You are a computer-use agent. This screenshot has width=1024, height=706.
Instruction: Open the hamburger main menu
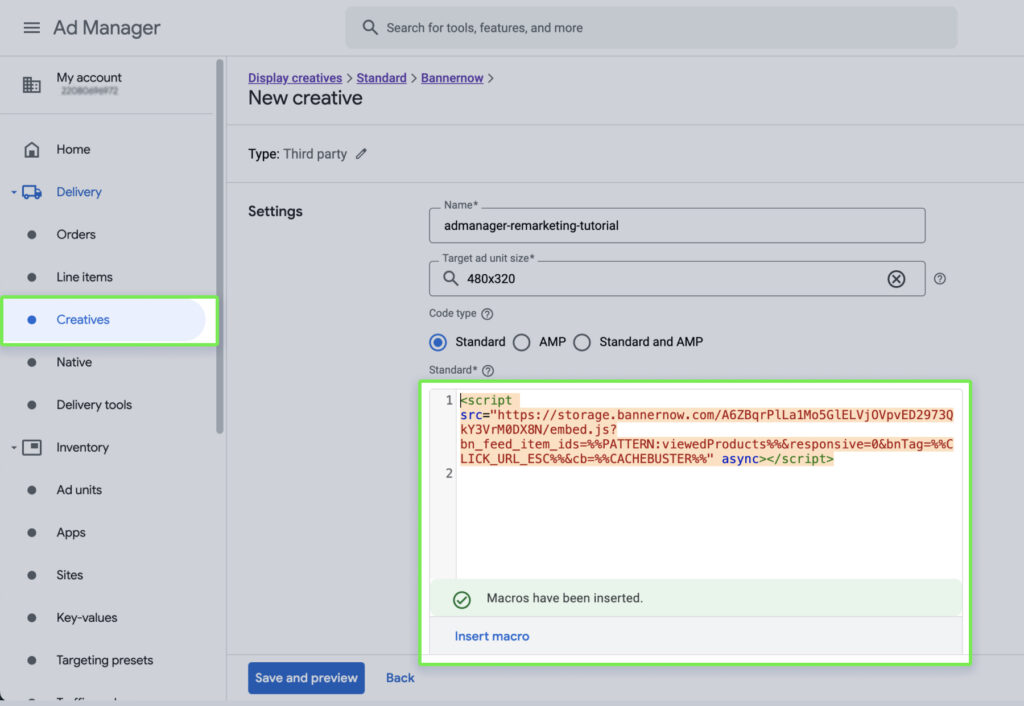31,28
